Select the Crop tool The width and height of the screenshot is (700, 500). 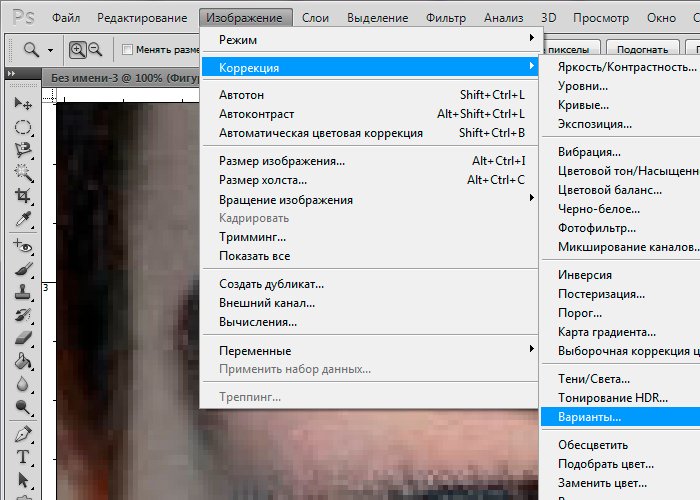[23, 197]
